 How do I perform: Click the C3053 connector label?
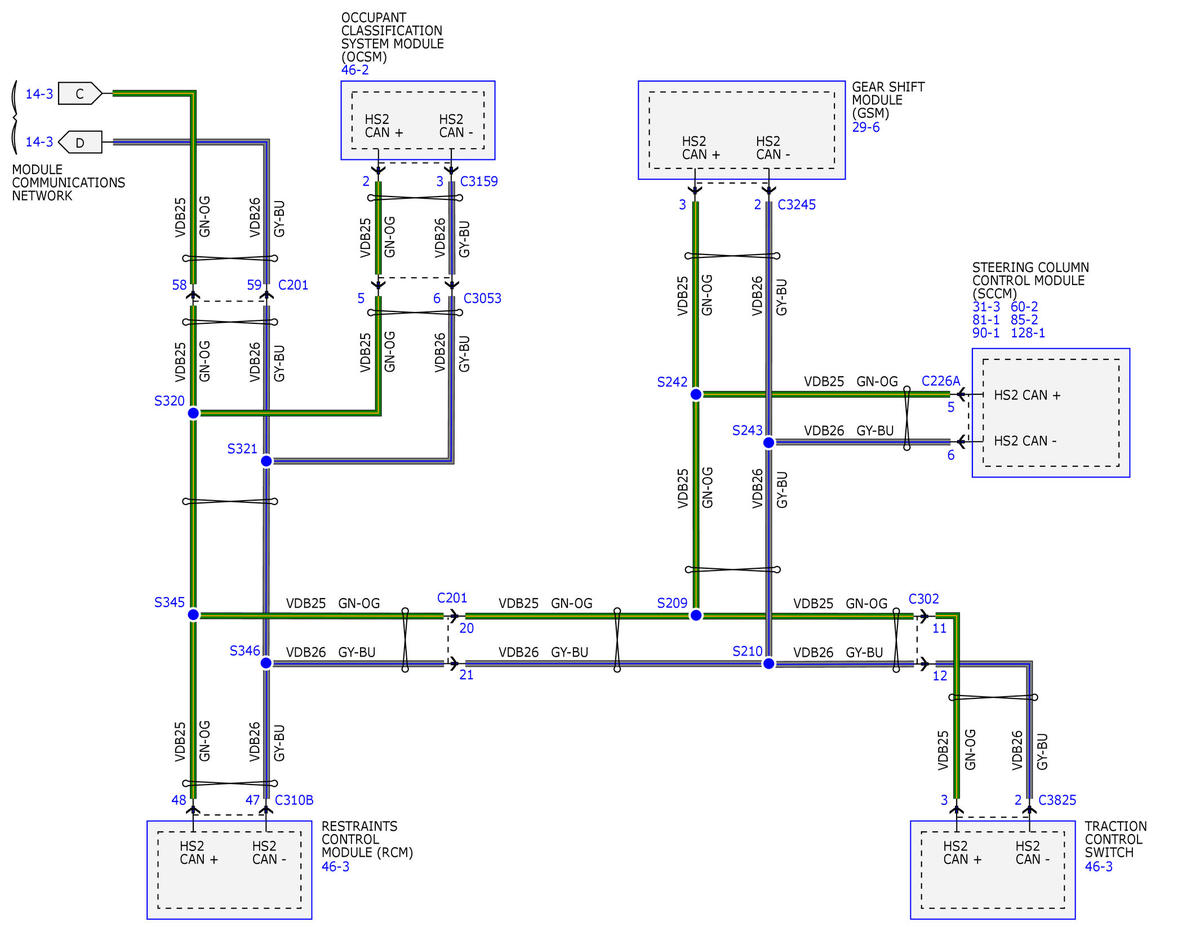tap(481, 298)
